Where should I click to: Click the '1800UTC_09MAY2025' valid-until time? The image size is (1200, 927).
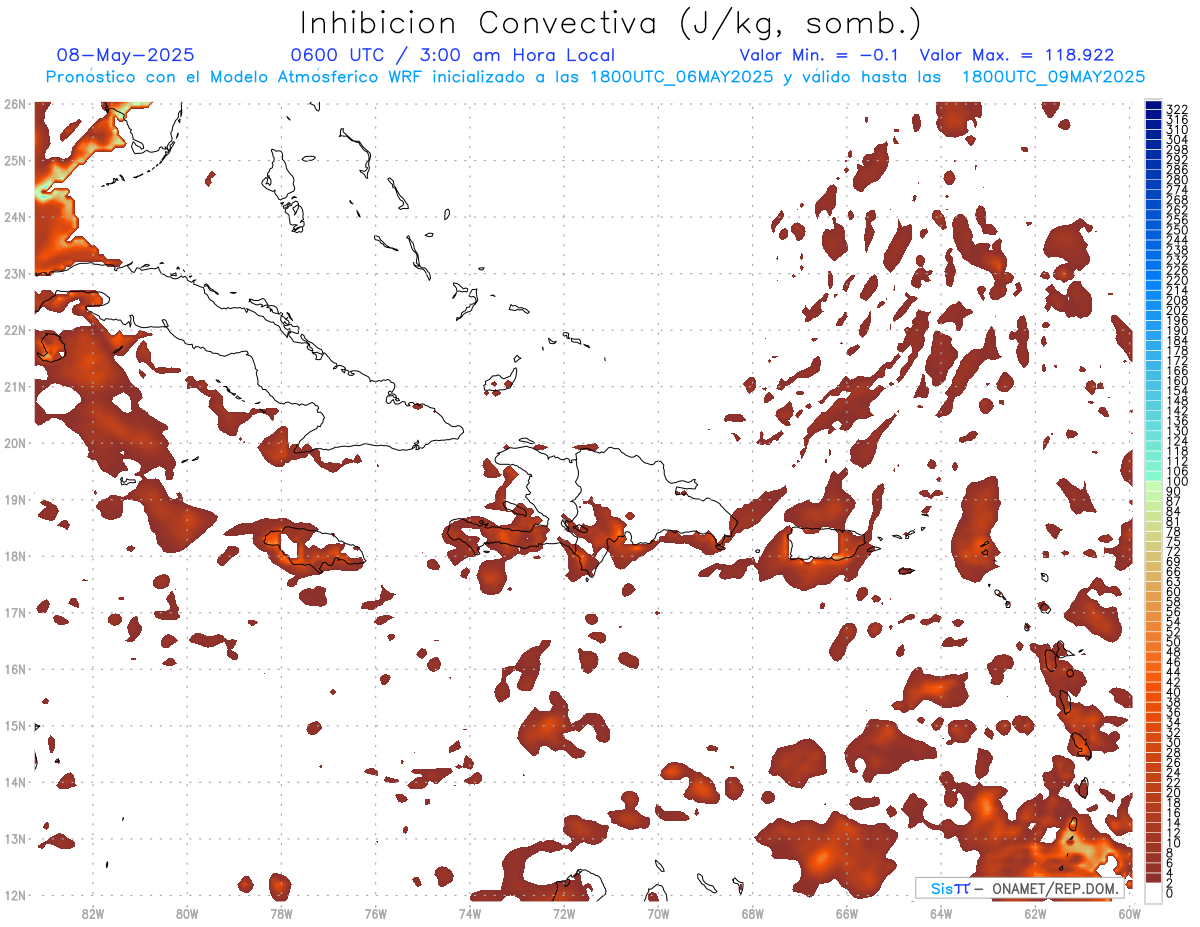tap(1053, 77)
